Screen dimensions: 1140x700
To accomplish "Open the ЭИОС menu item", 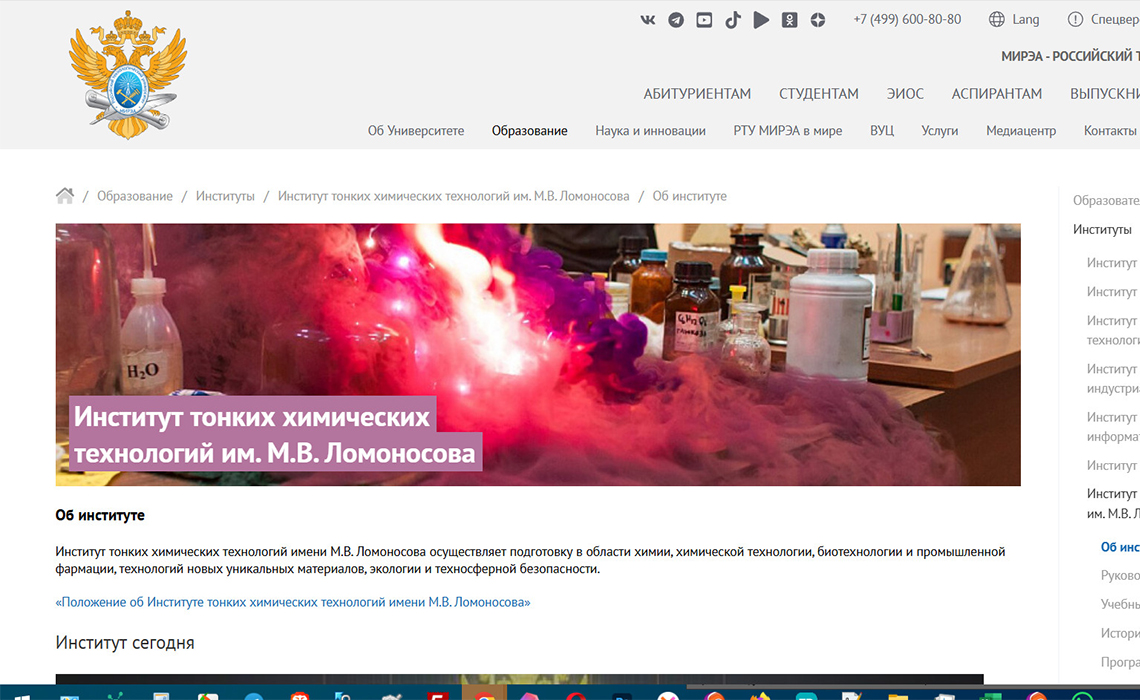I will pyautogui.click(x=905, y=94).
